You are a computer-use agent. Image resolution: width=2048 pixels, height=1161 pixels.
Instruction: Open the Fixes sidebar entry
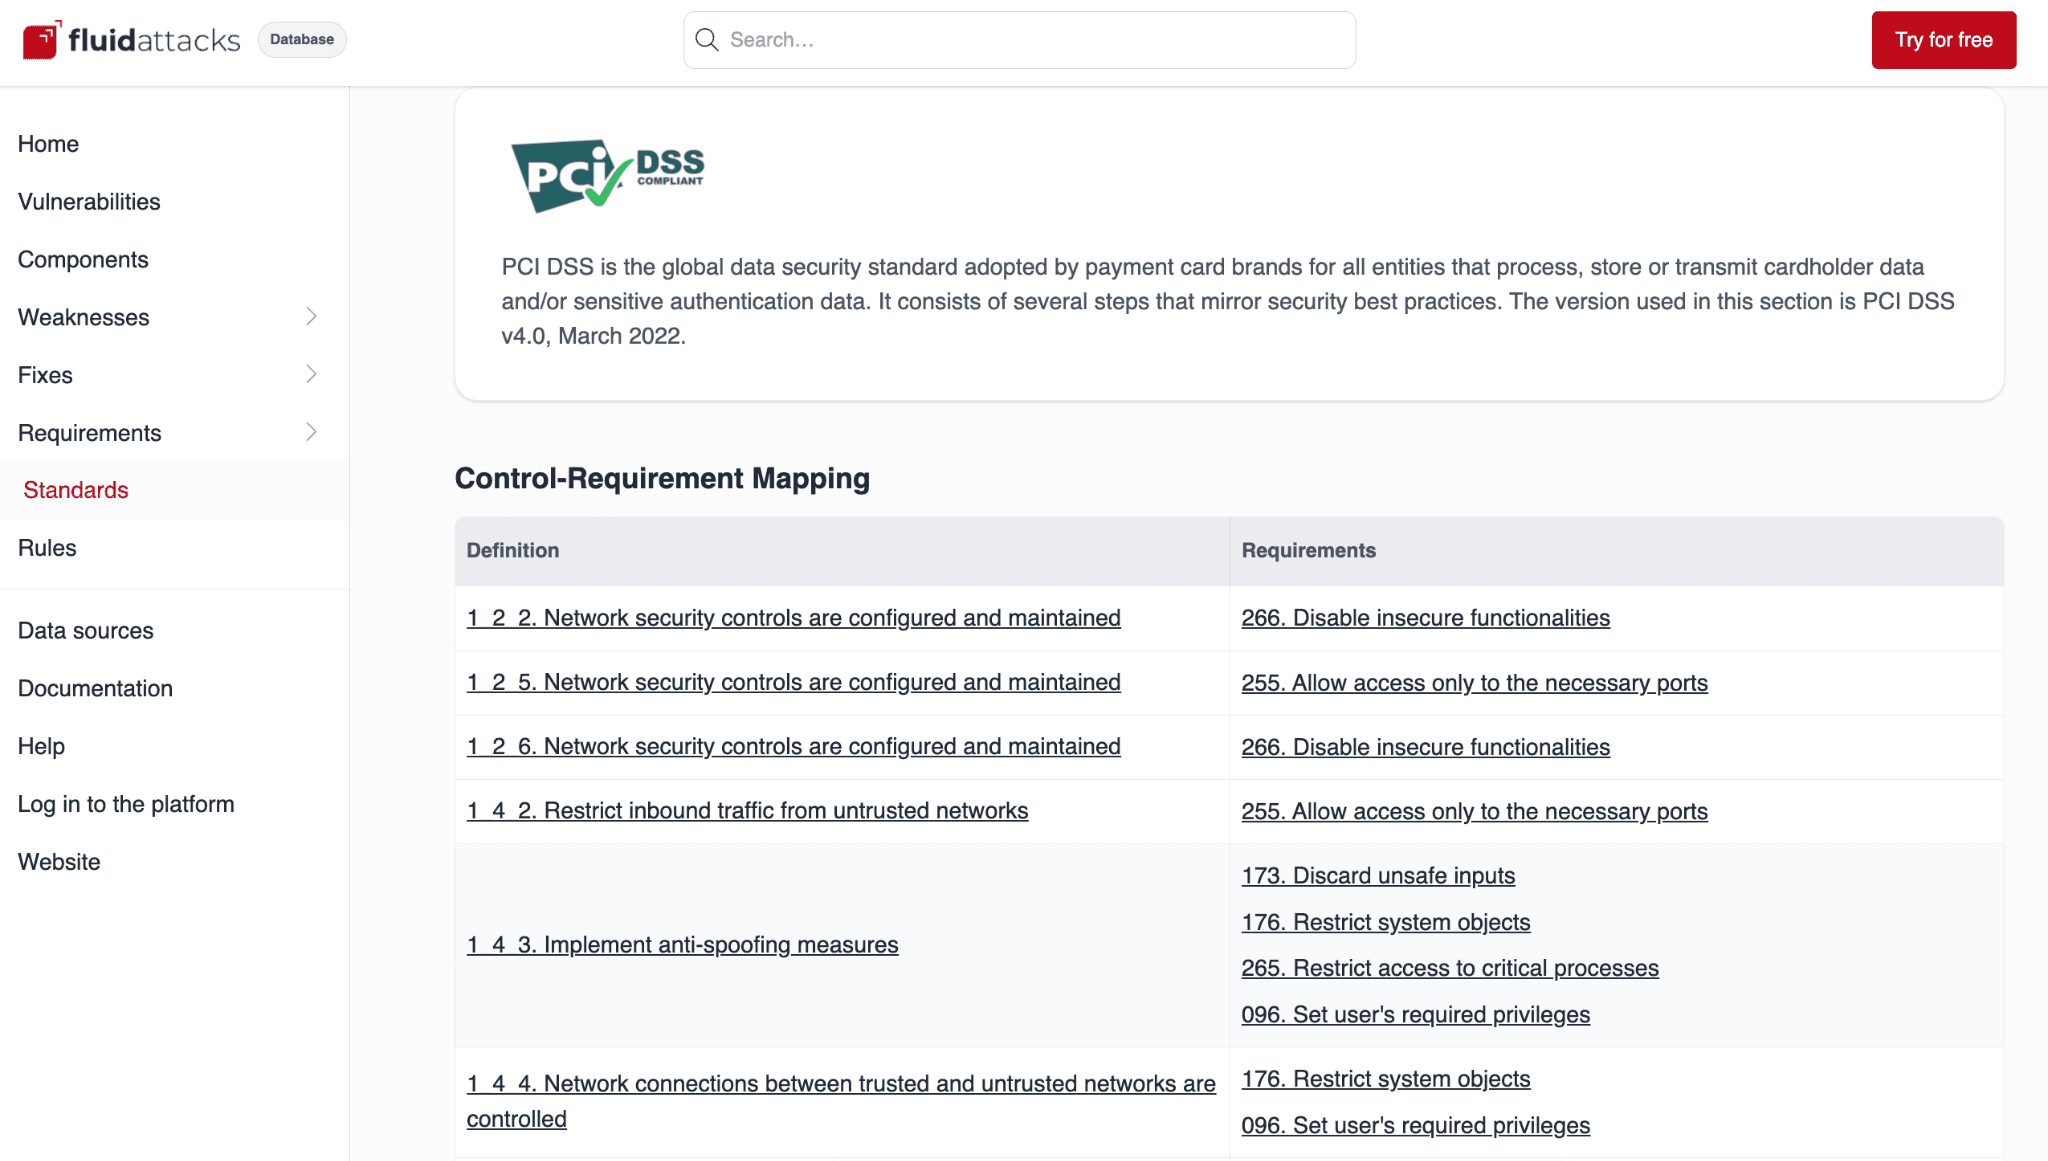pyautogui.click(x=45, y=375)
